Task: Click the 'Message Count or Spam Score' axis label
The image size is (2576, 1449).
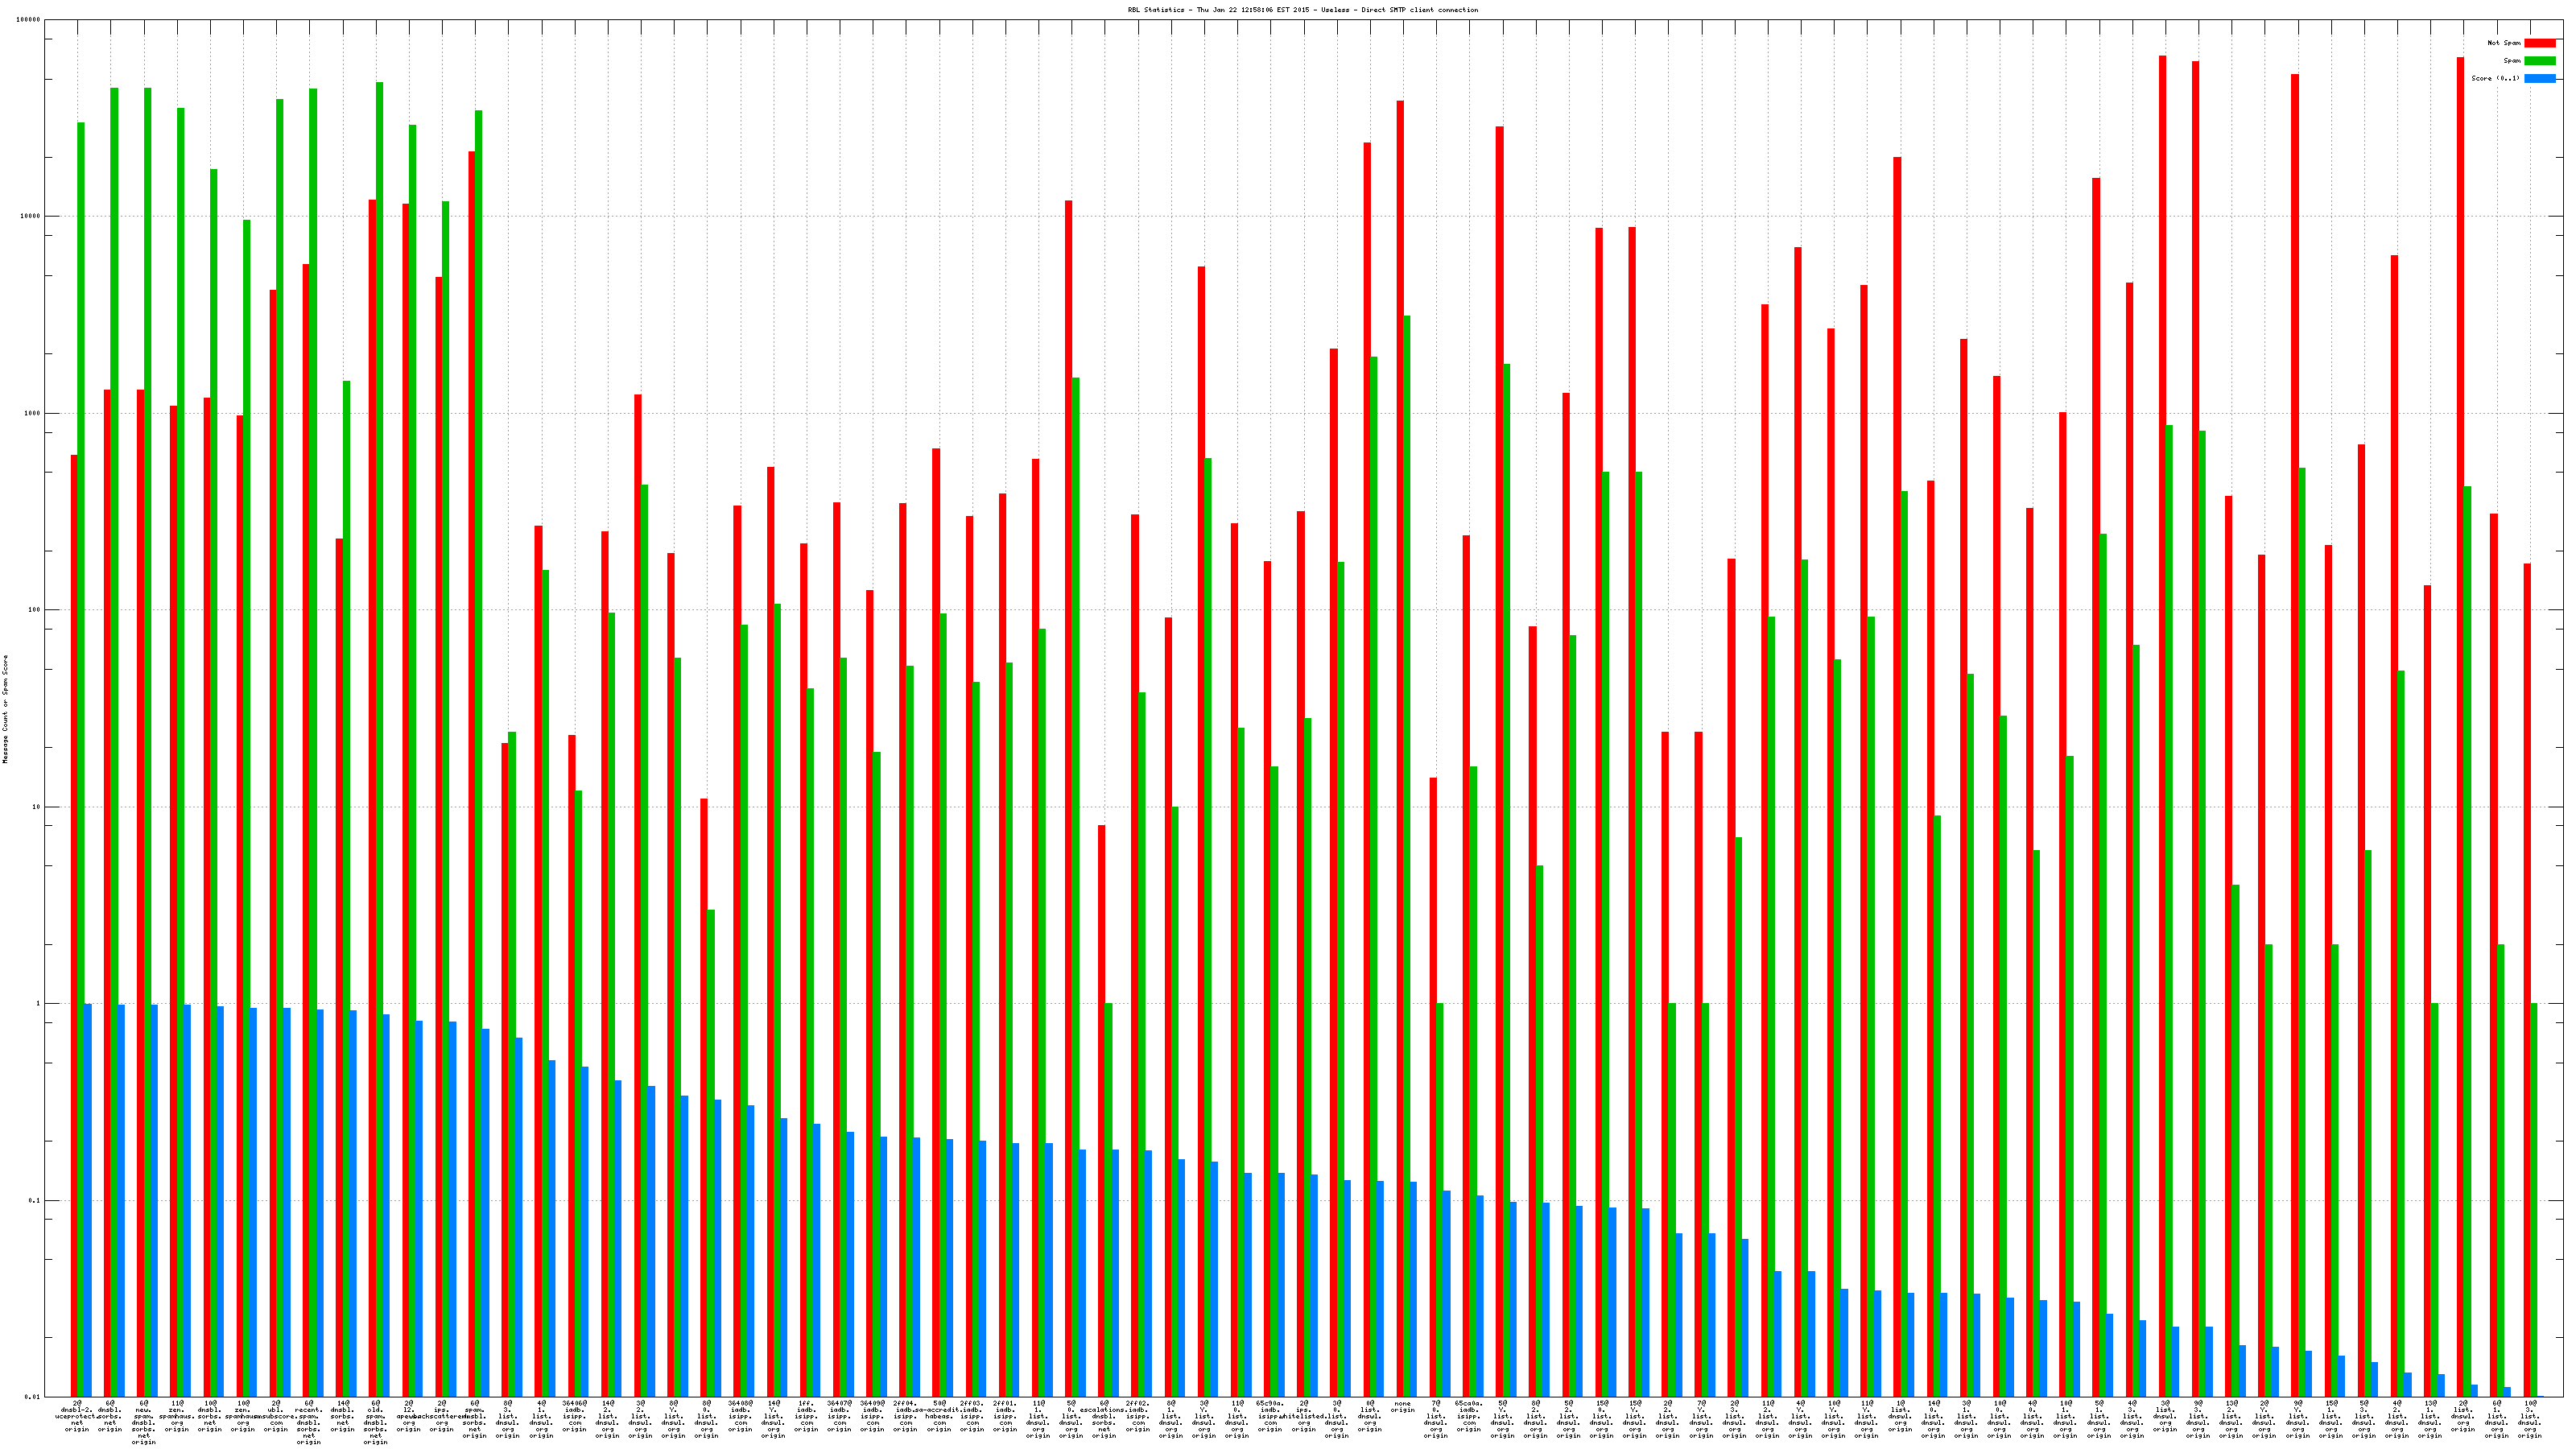Action: [x=5, y=709]
